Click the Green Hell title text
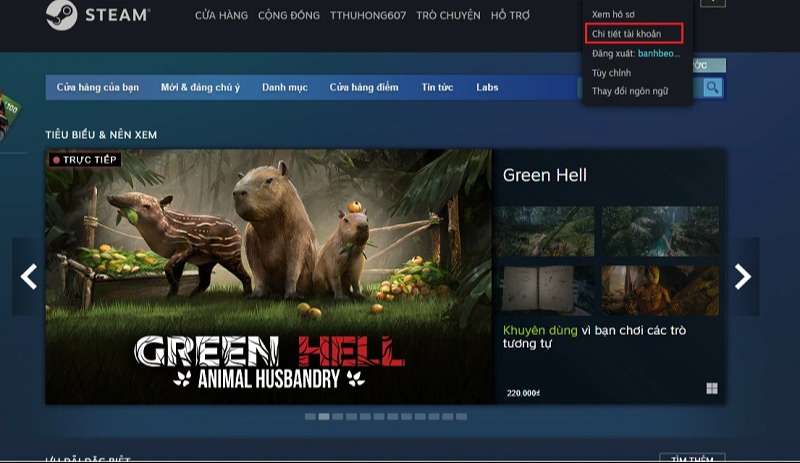Screen dimensions: 800x463 544,175
